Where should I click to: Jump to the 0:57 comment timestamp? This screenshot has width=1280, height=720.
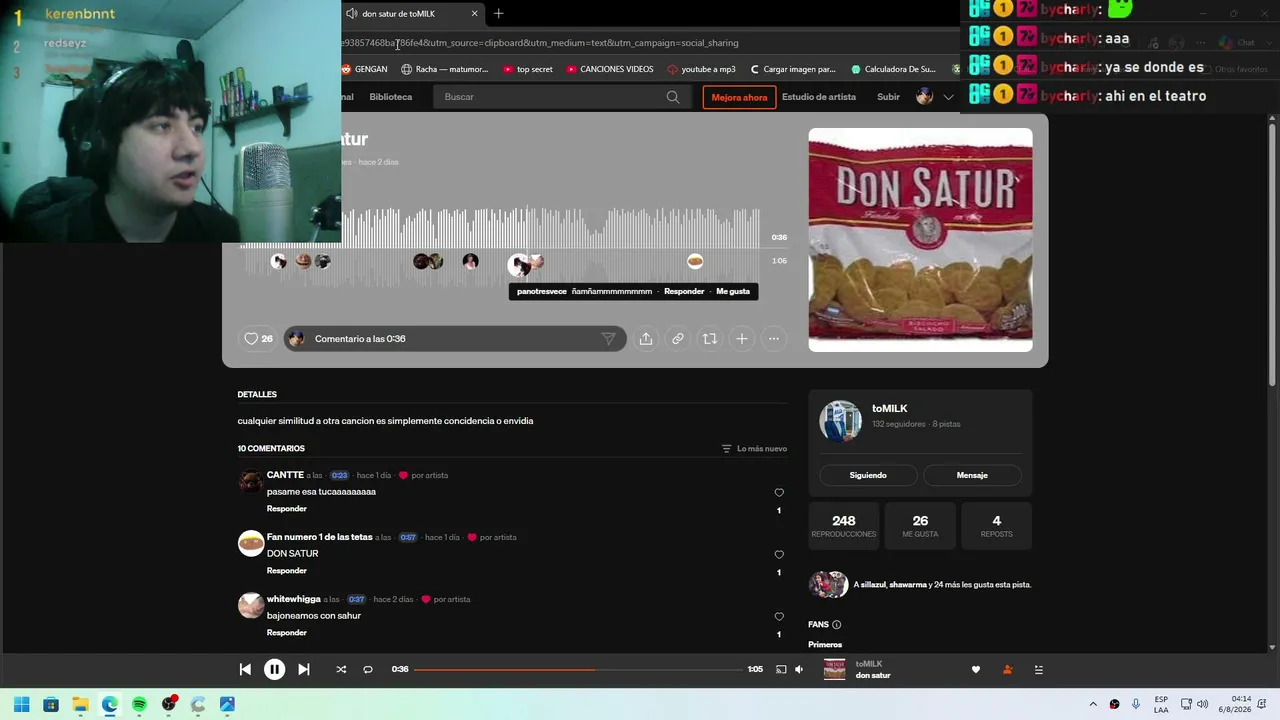point(408,538)
